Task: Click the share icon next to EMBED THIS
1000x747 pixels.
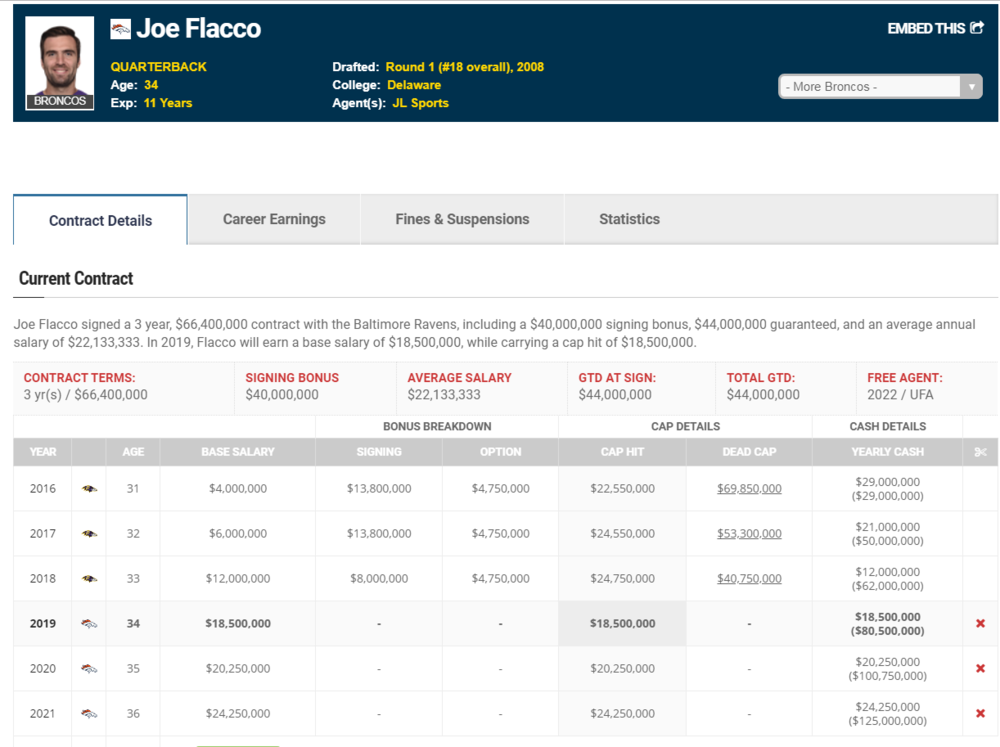Action: pos(976,28)
